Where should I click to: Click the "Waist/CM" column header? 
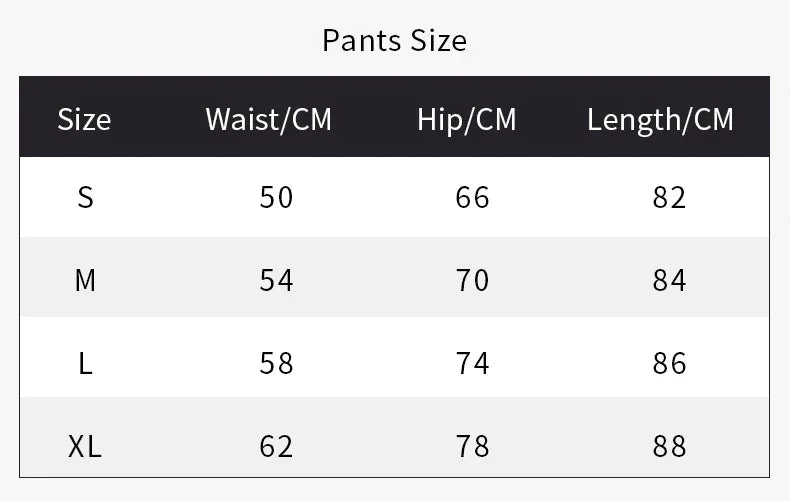tap(268, 120)
